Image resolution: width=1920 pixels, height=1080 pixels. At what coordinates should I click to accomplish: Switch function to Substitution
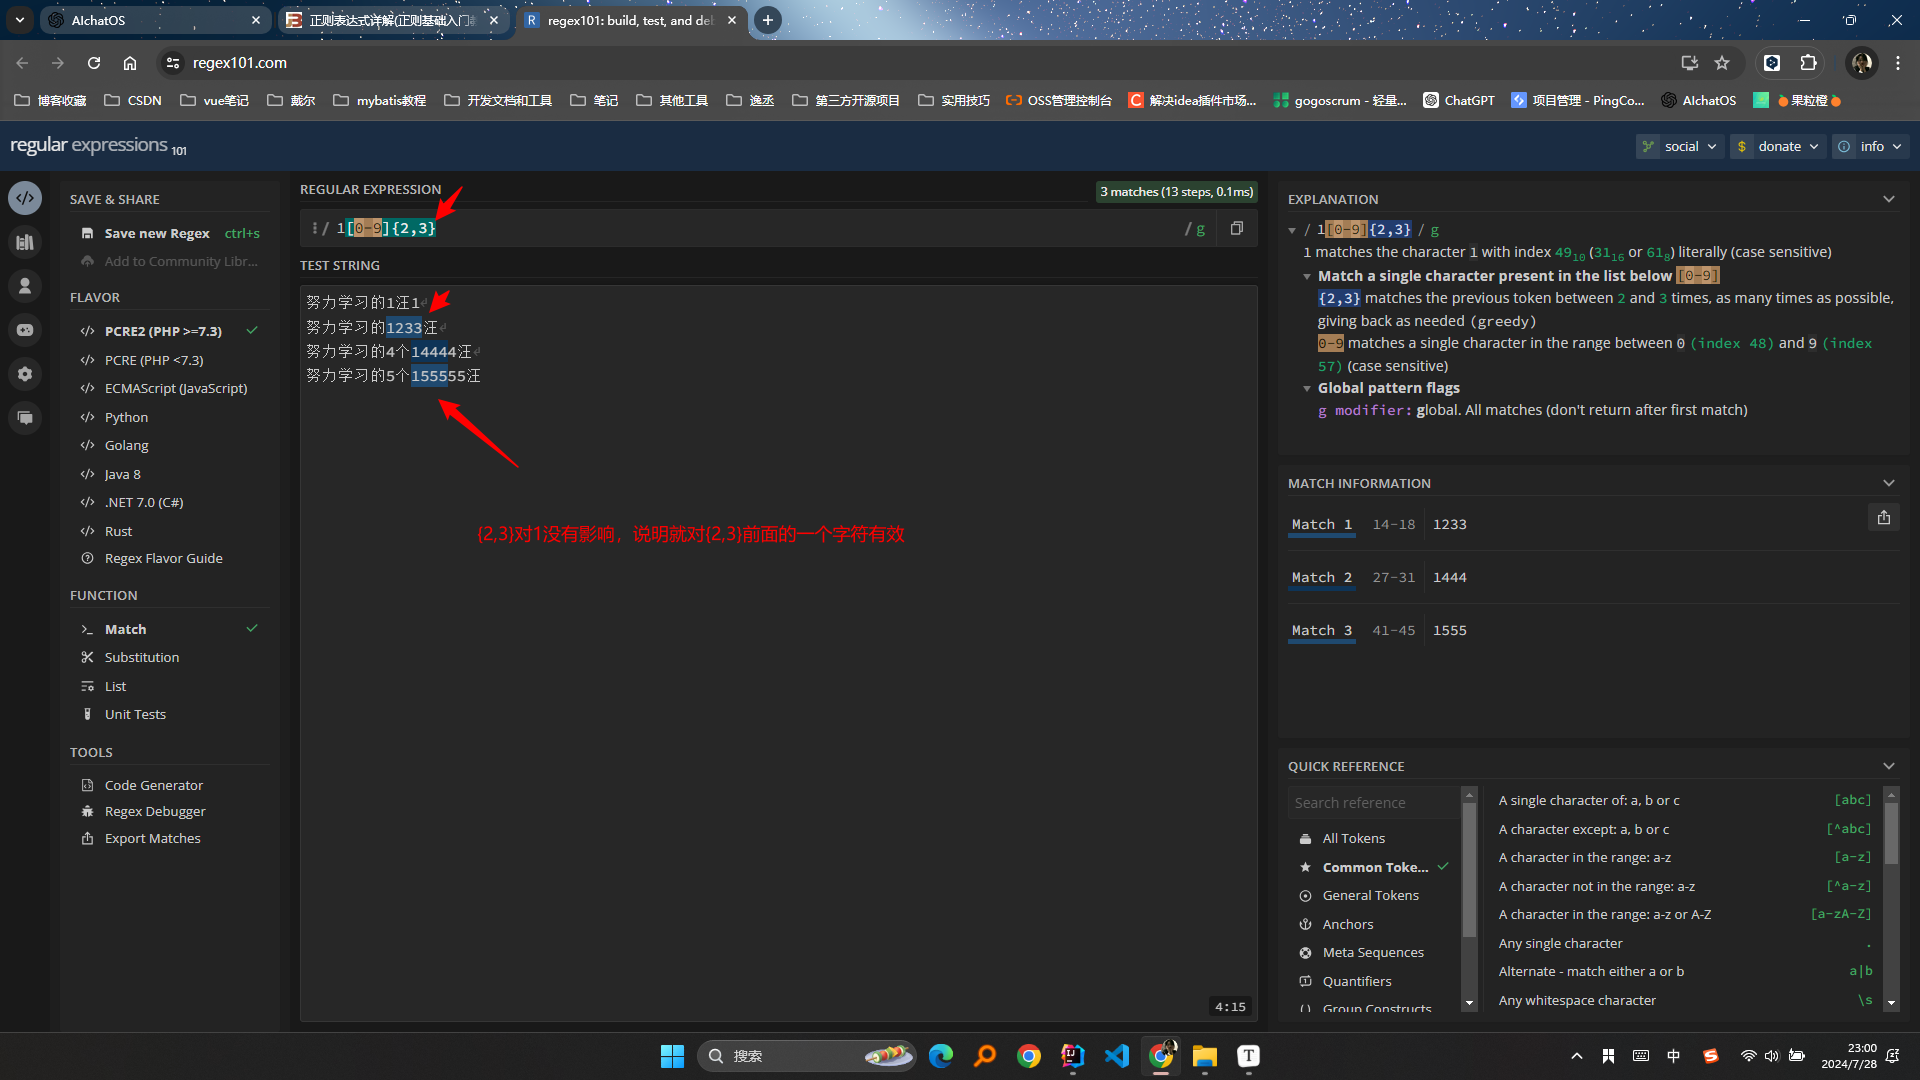[x=142, y=657]
